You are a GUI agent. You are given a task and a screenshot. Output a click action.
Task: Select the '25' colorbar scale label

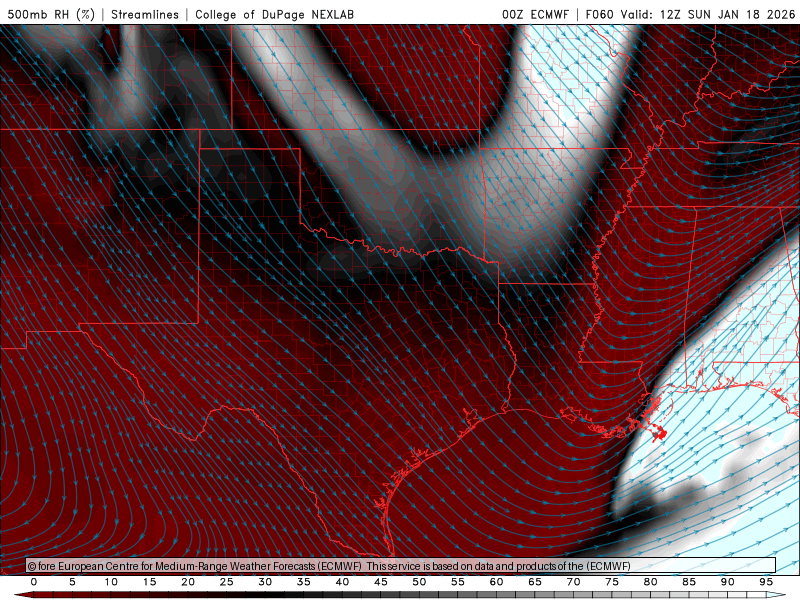(227, 582)
